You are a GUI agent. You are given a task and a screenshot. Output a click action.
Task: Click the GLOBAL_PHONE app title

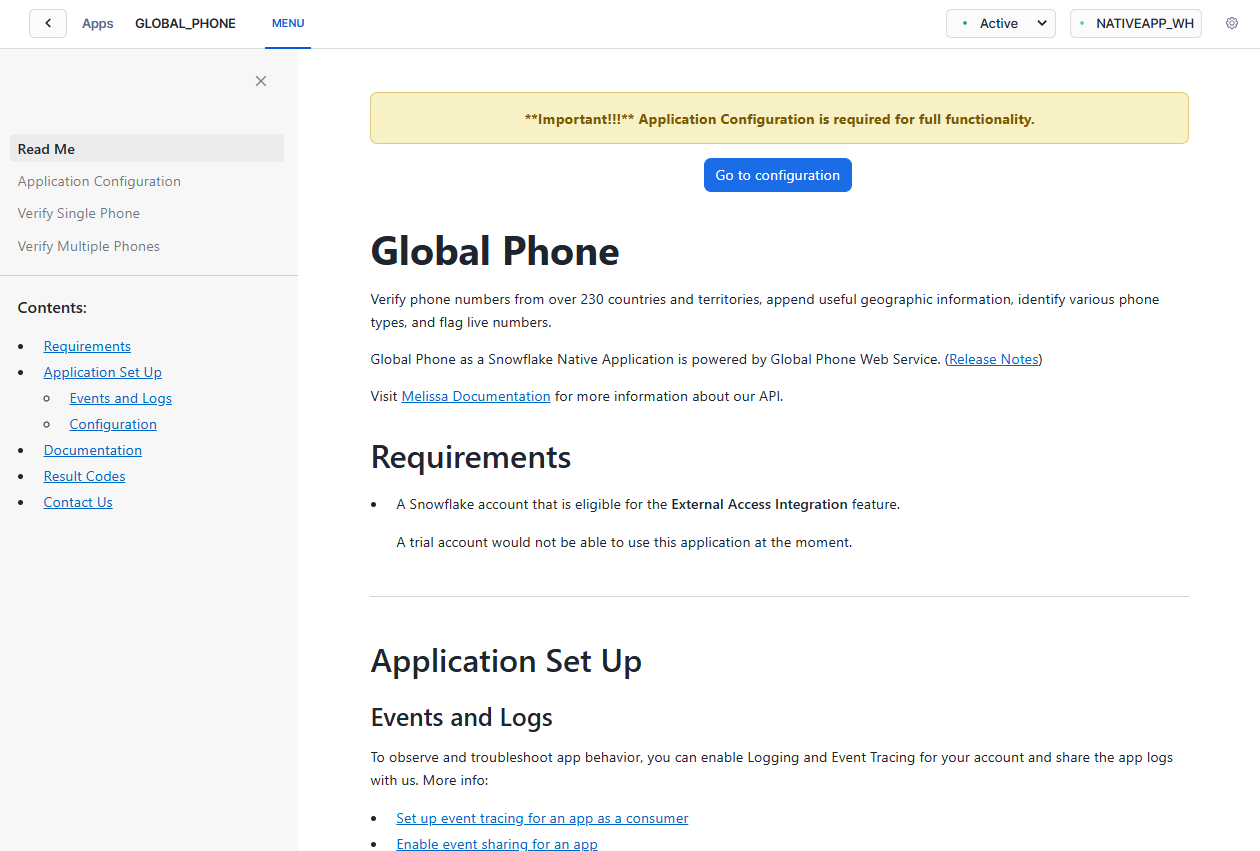[x=185, y=23]
